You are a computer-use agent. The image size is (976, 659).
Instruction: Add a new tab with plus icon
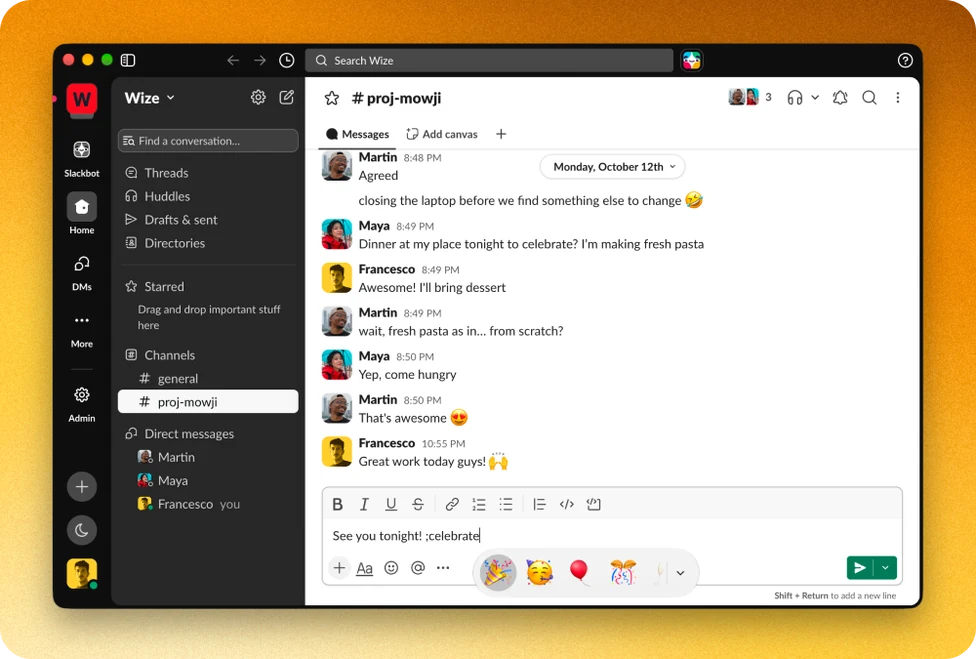501,134
